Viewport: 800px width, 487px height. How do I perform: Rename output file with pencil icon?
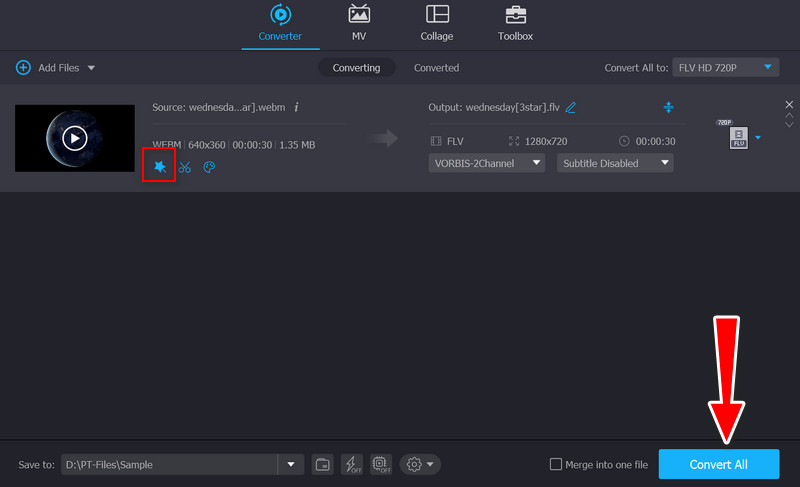(x=571, y=107)
